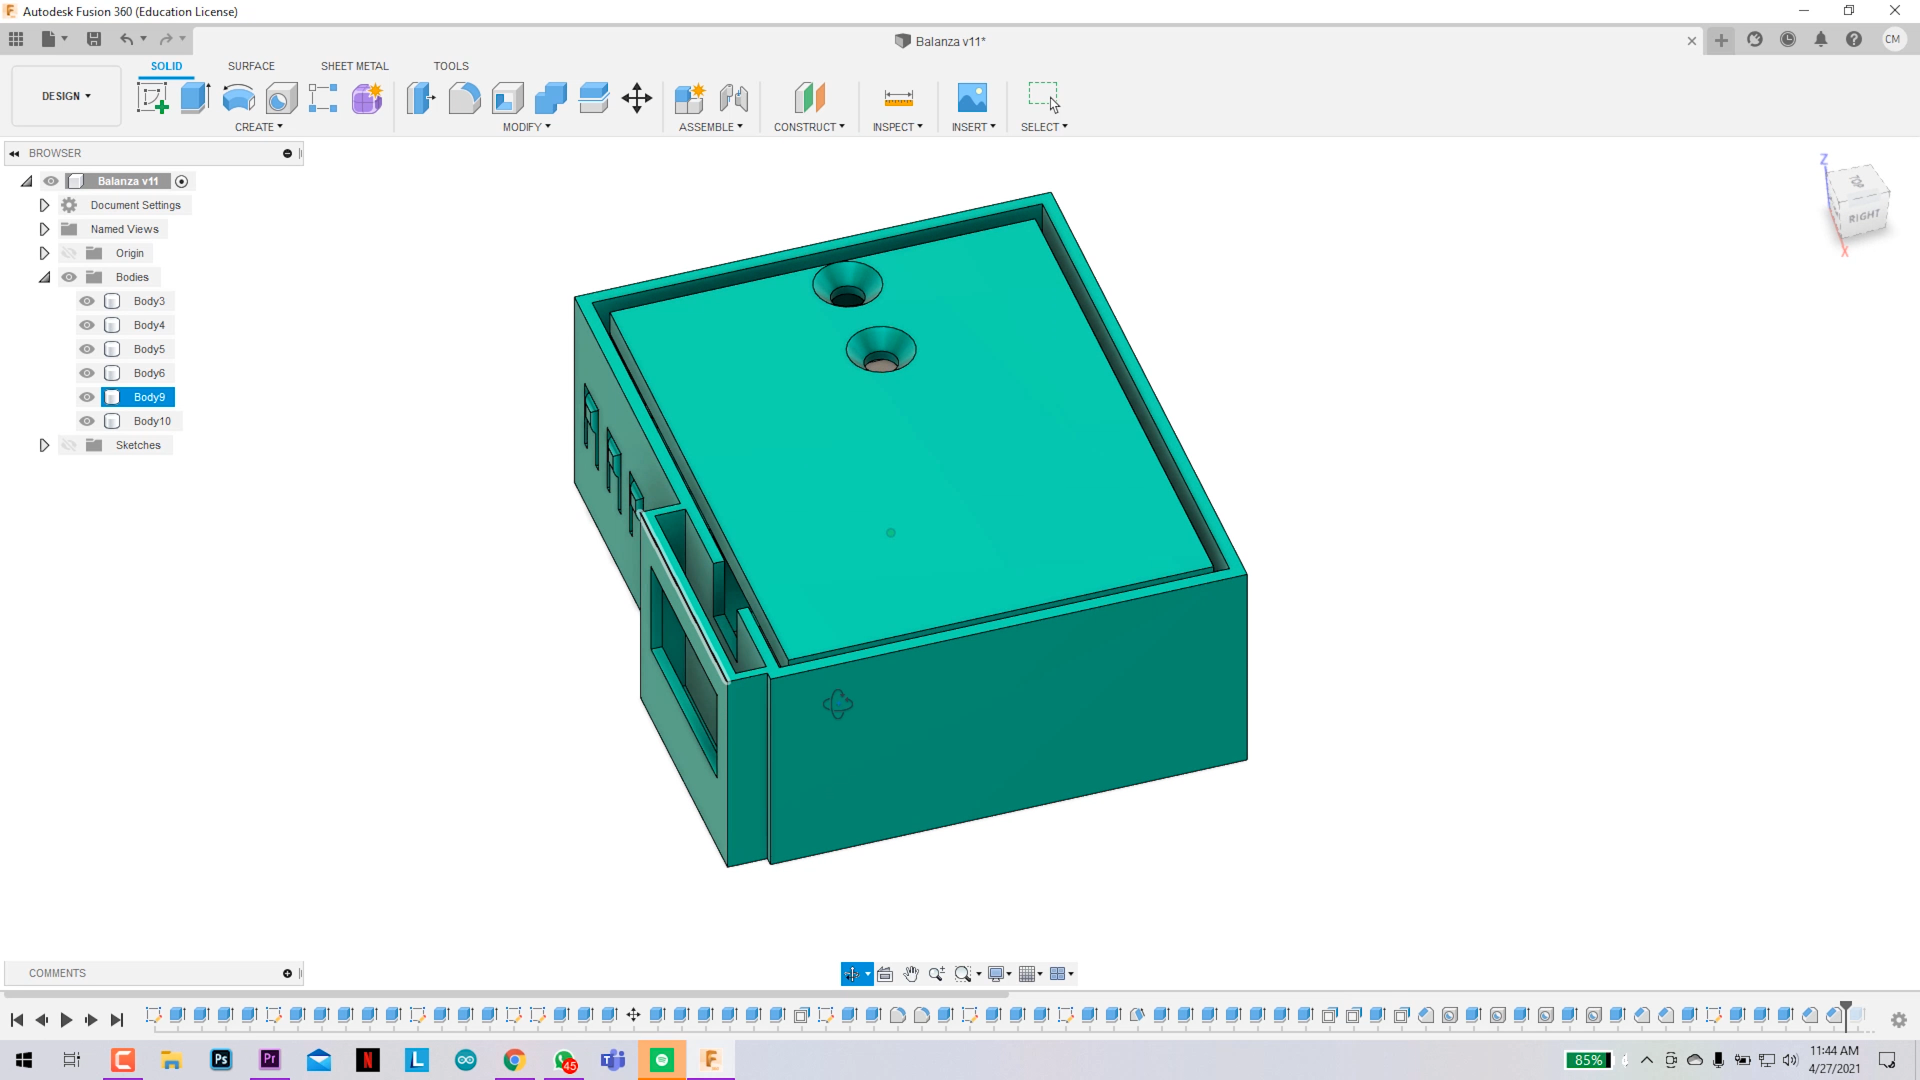Click the timeline play button
The height and width of the screenshot is (1080, 1920).
66,1020
